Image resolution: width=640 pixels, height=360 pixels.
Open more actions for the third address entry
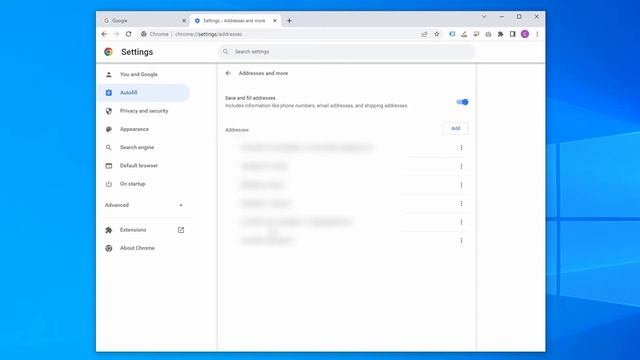pos(461,185)
